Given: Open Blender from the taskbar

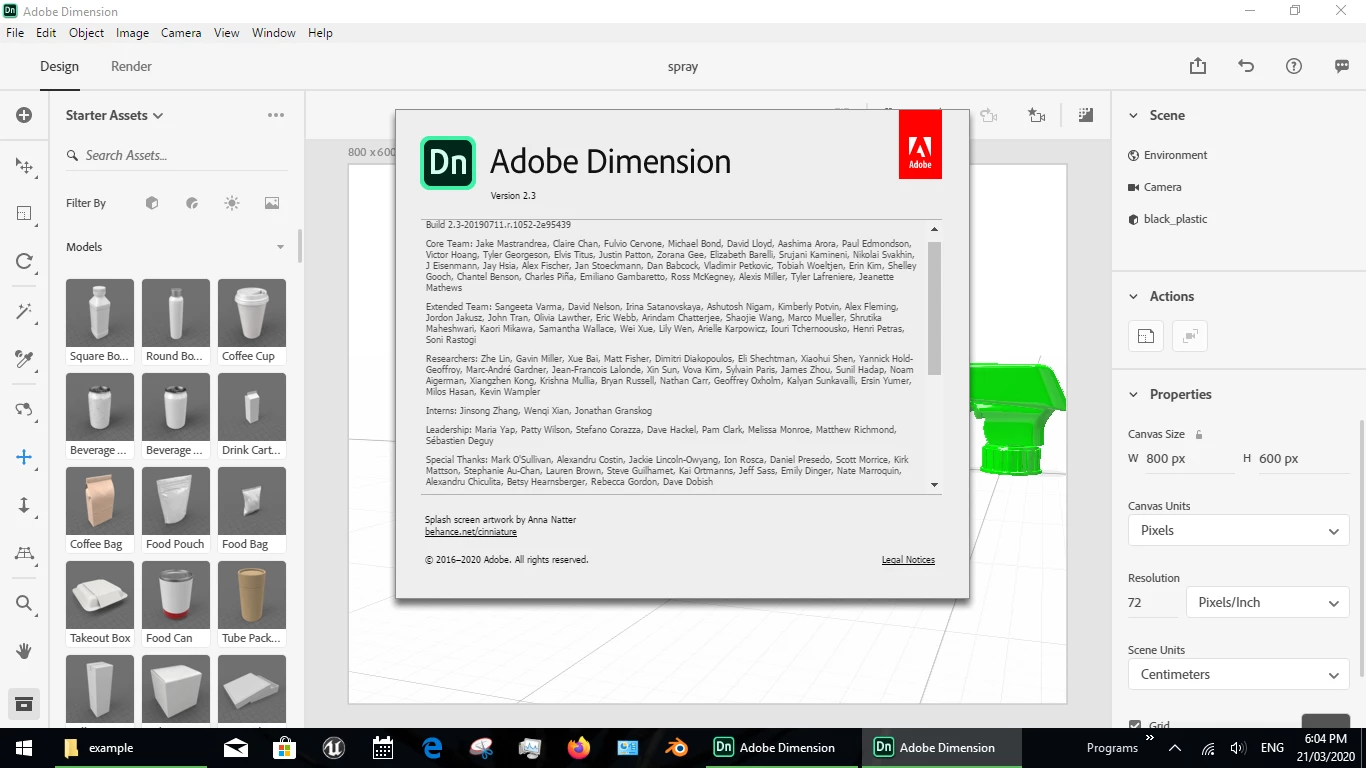Looking at the screenshot, I should point(677,748).
